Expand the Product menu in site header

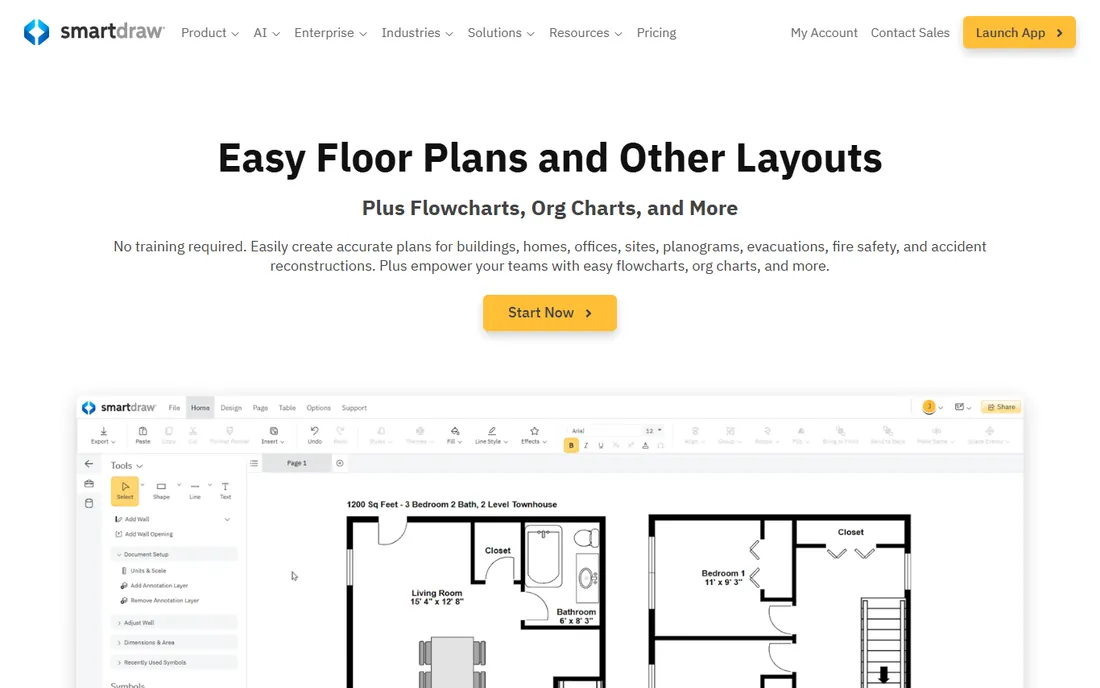(210, 32)
